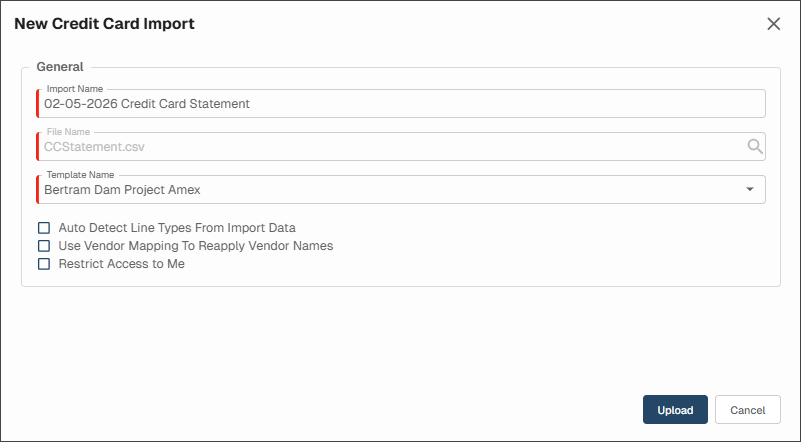Tick the Use Vendor Mapping checkbox
Image resolution: width=801 pixels, height=442 pixels.
click(44, 246)
